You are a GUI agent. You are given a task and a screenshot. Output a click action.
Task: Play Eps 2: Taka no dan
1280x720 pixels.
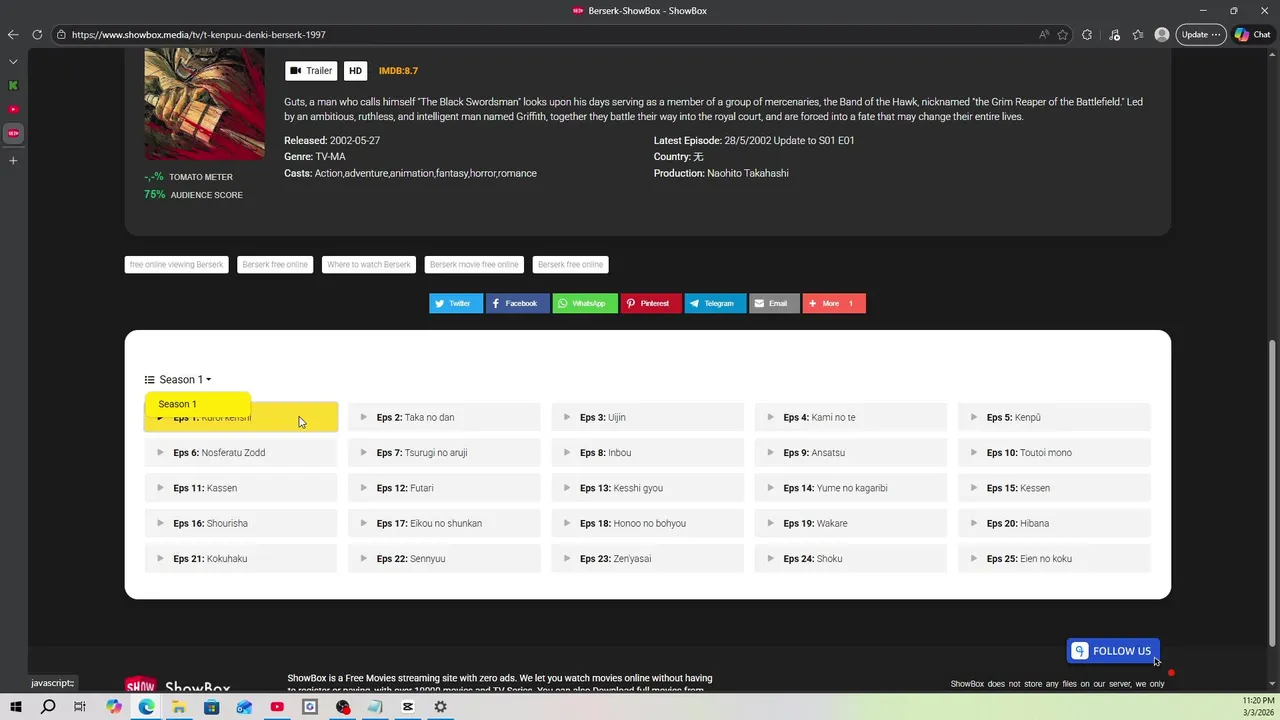(445, 418)
